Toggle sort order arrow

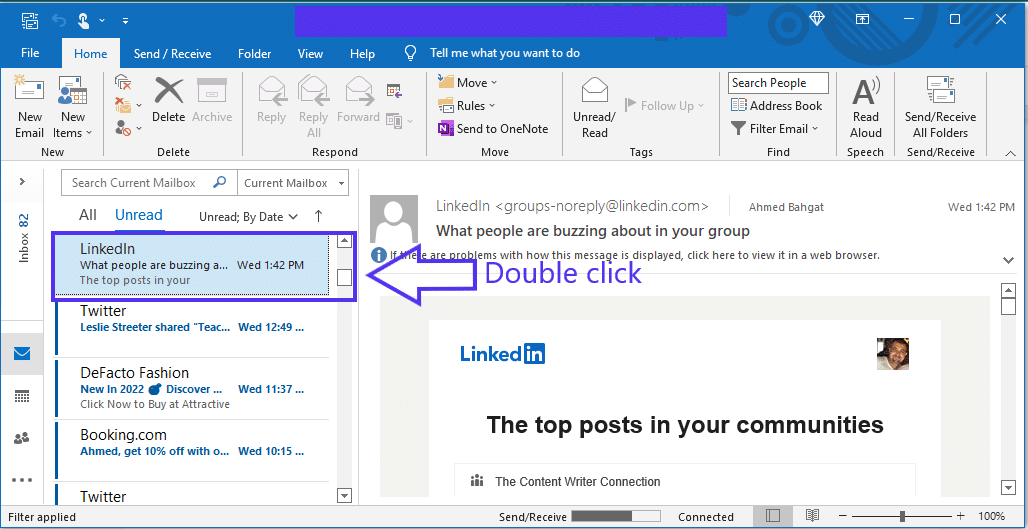[319, 216]
